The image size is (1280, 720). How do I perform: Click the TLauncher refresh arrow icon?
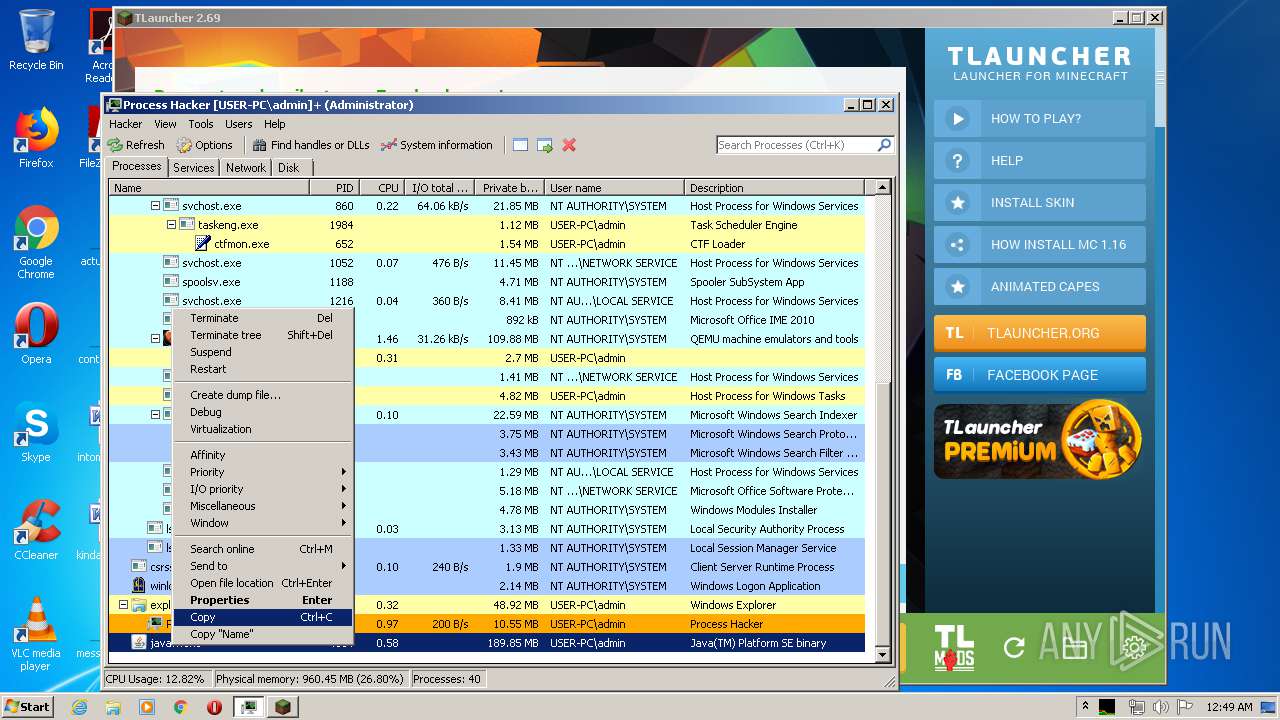1014,647
